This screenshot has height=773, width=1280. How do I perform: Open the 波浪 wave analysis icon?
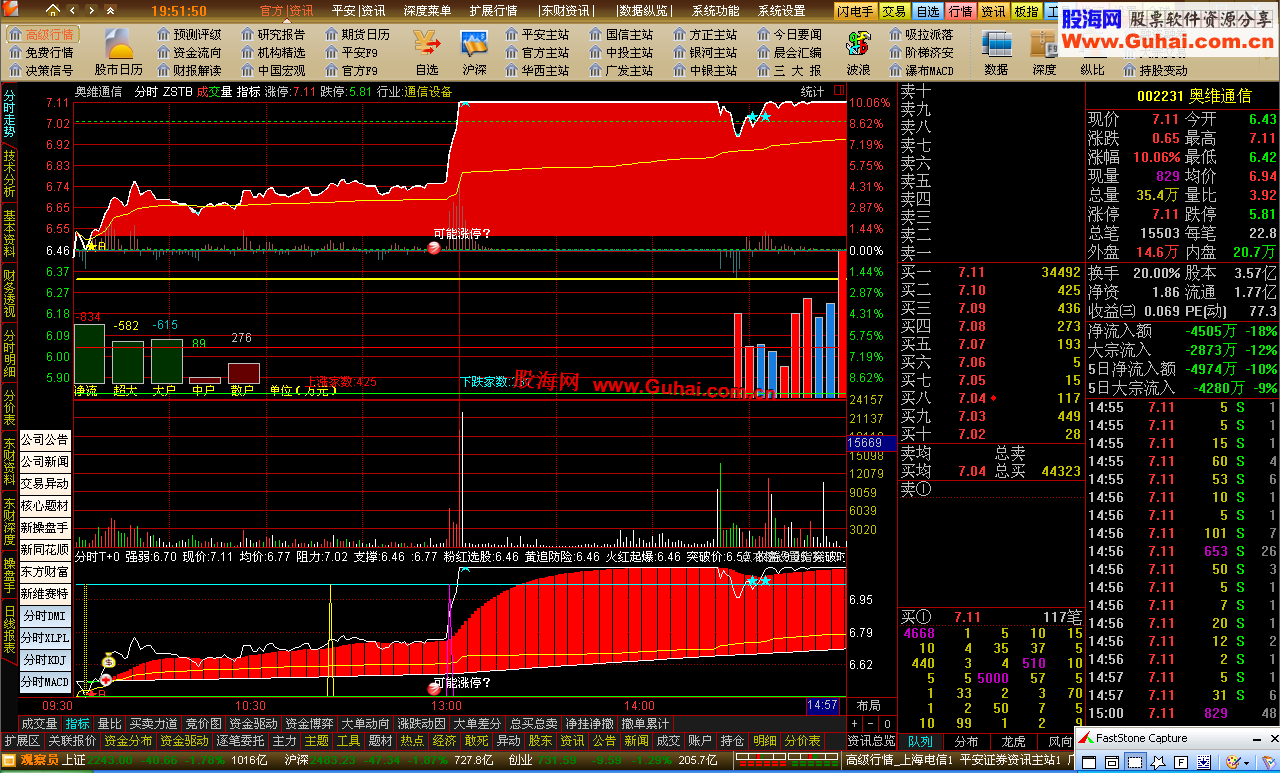(x=858, y=52)
